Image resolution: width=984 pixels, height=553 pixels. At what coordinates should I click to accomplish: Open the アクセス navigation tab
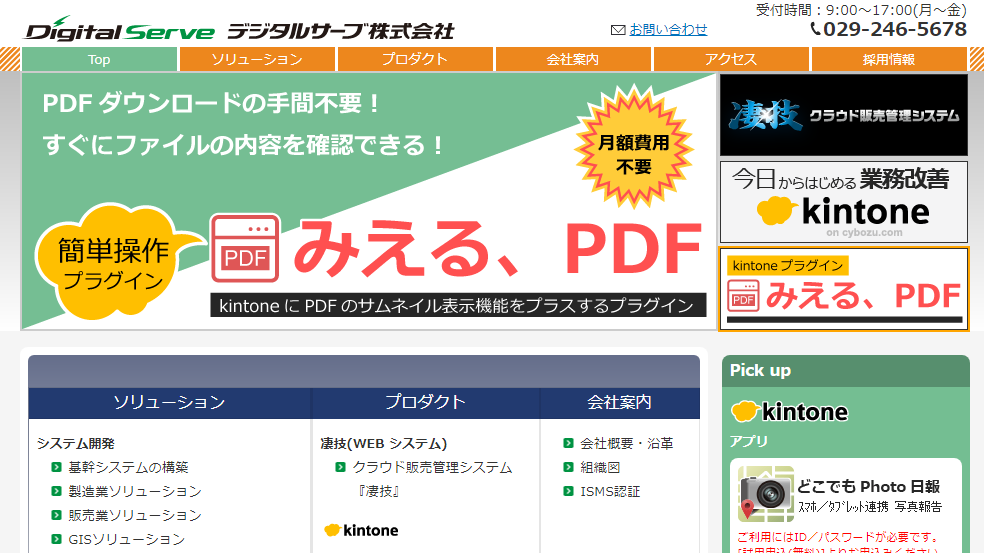click(730, 59)
